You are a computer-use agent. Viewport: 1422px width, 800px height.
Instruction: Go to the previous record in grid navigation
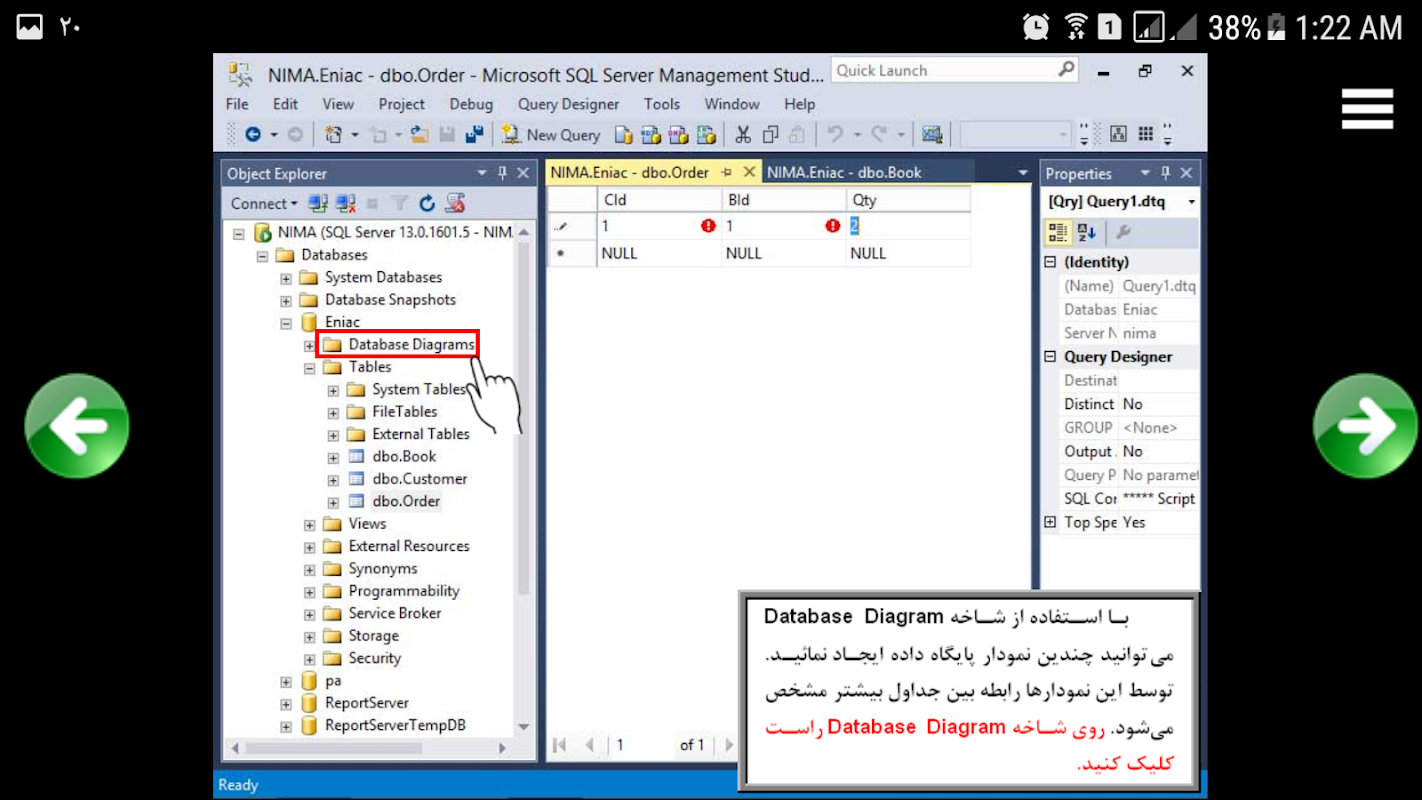click(590, 745)
